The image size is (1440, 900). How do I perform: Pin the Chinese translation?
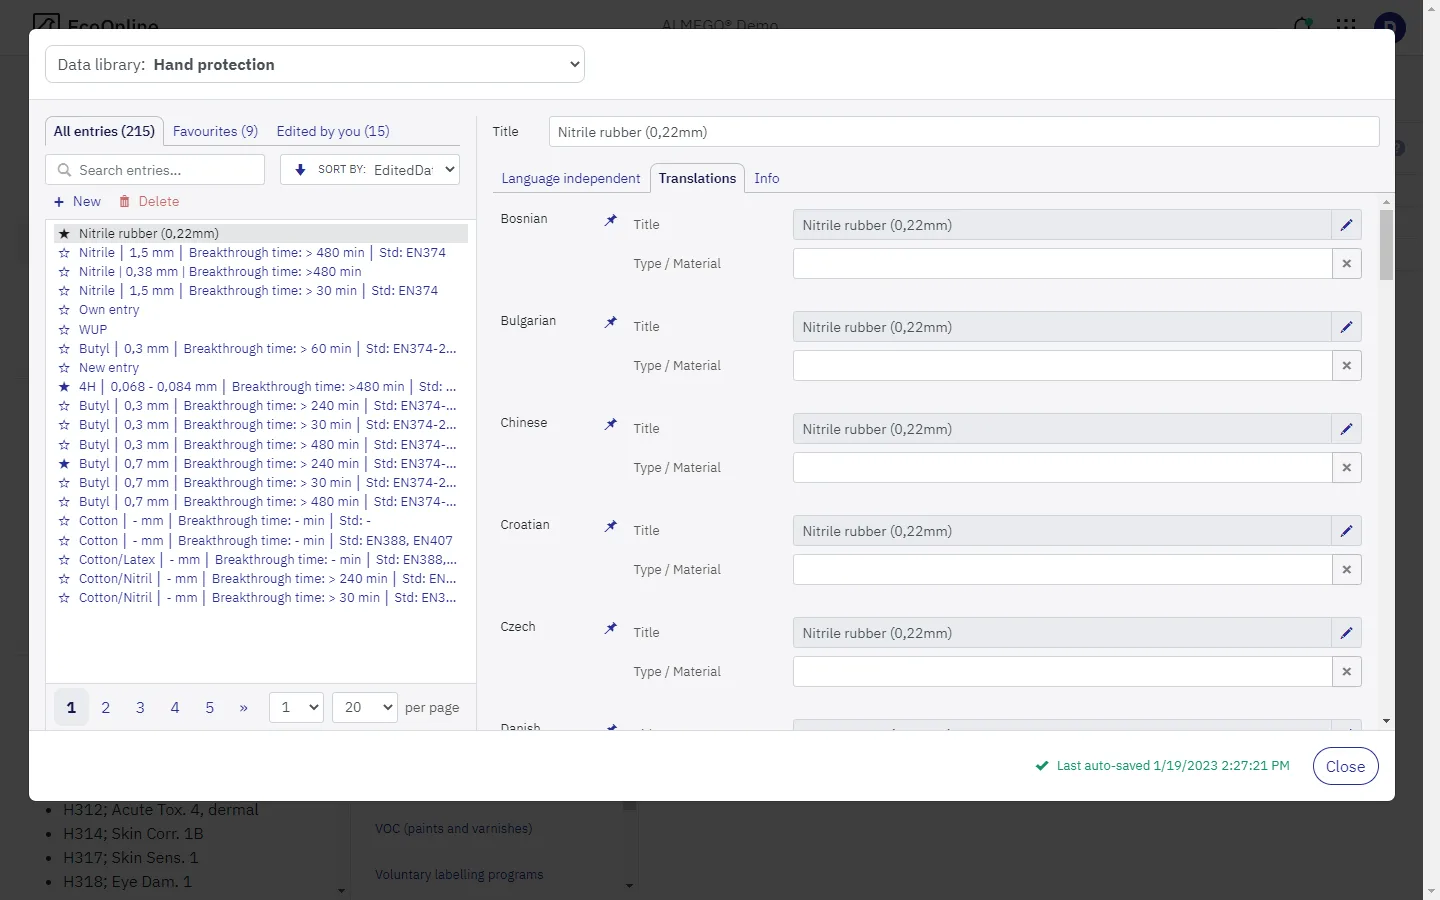(611, 424)
